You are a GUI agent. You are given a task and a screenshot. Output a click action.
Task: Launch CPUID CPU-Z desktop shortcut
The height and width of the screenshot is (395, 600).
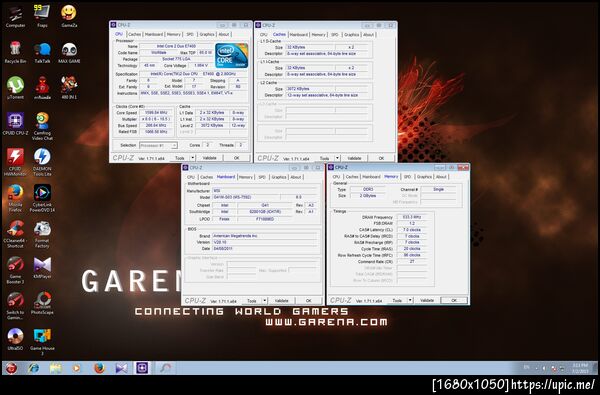[15, 124]
